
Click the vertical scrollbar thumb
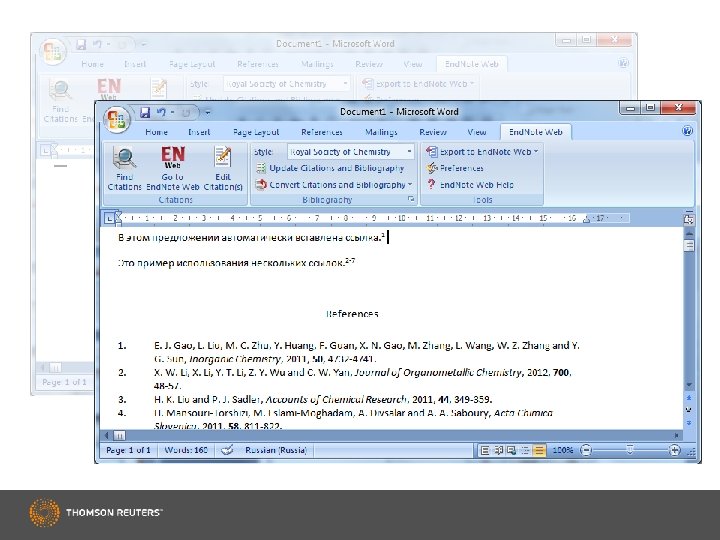689,246
